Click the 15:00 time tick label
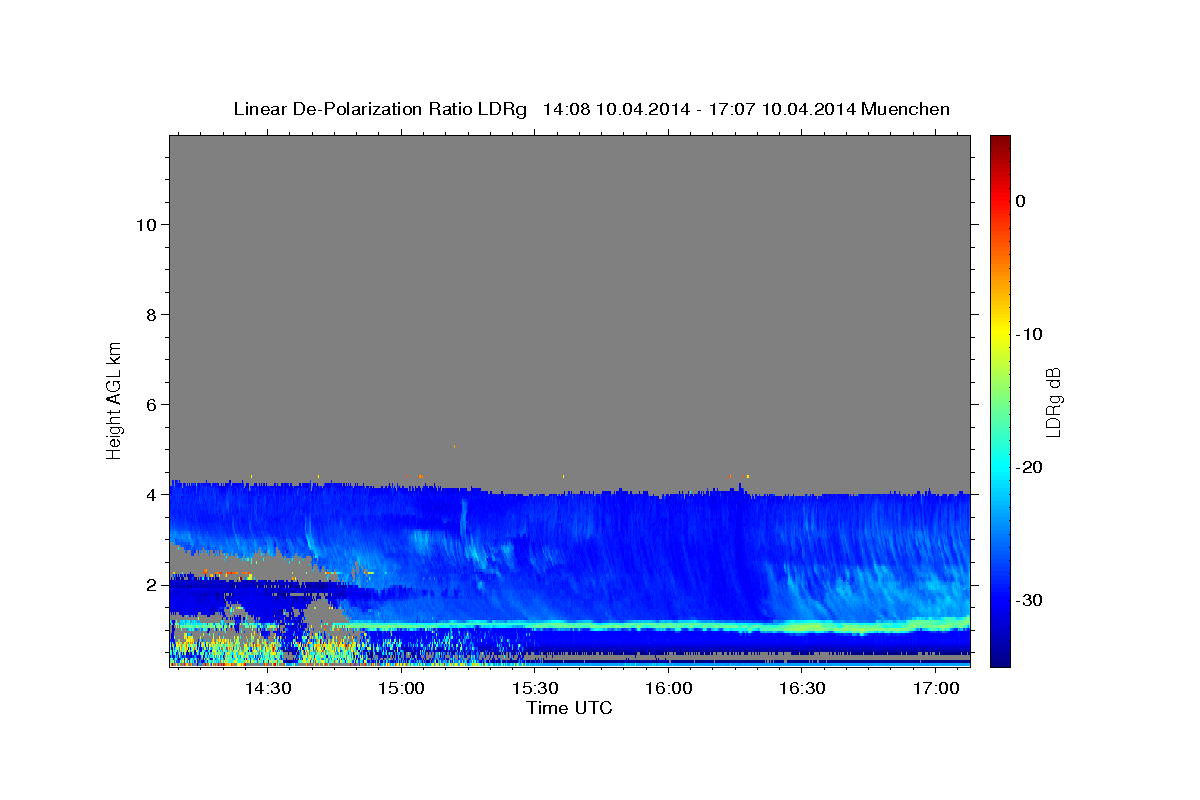Screen dimensions: 1200x800 coord(402,689)
